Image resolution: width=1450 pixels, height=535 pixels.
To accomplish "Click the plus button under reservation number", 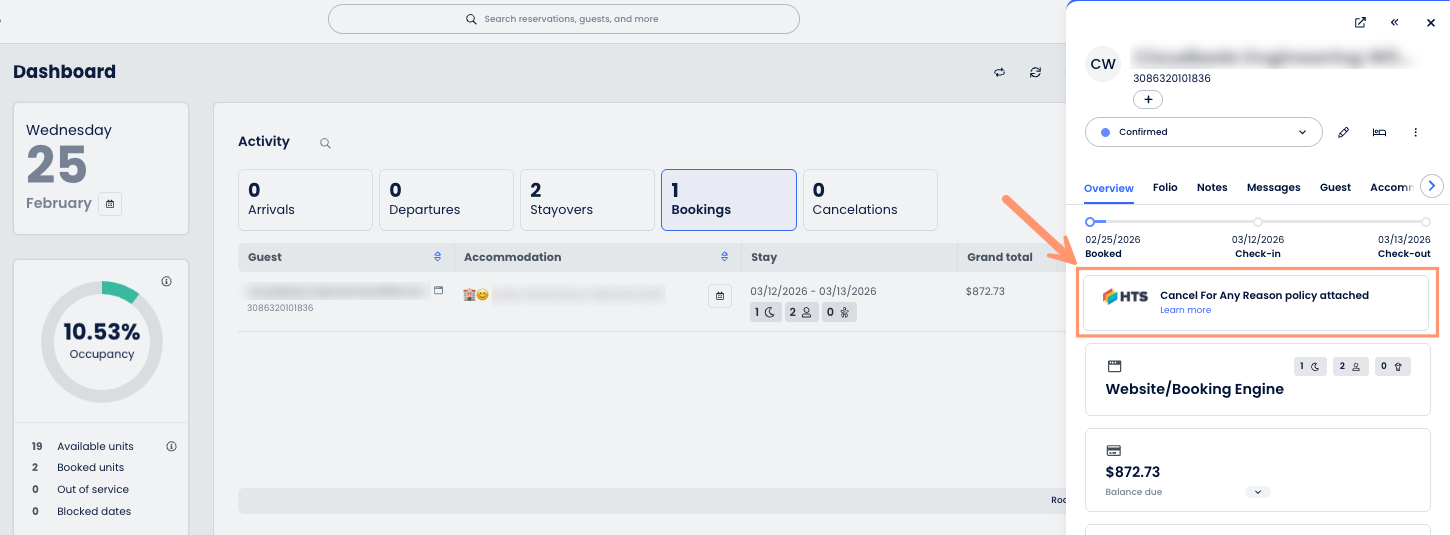I will pyautogui.click(x=1147, y=99).
